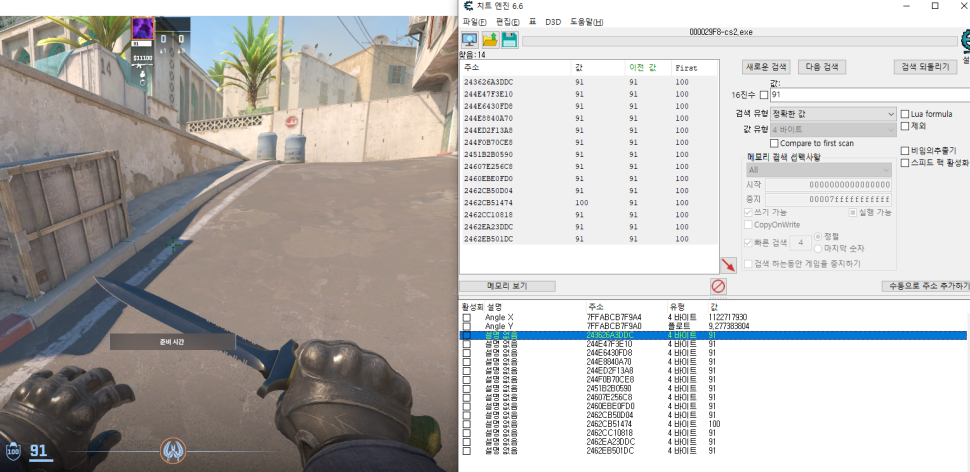This screenshot has width=970, height=472.
Task: Toggle the 빠른 검색 checkbox
Action: (x=748, y=242)
